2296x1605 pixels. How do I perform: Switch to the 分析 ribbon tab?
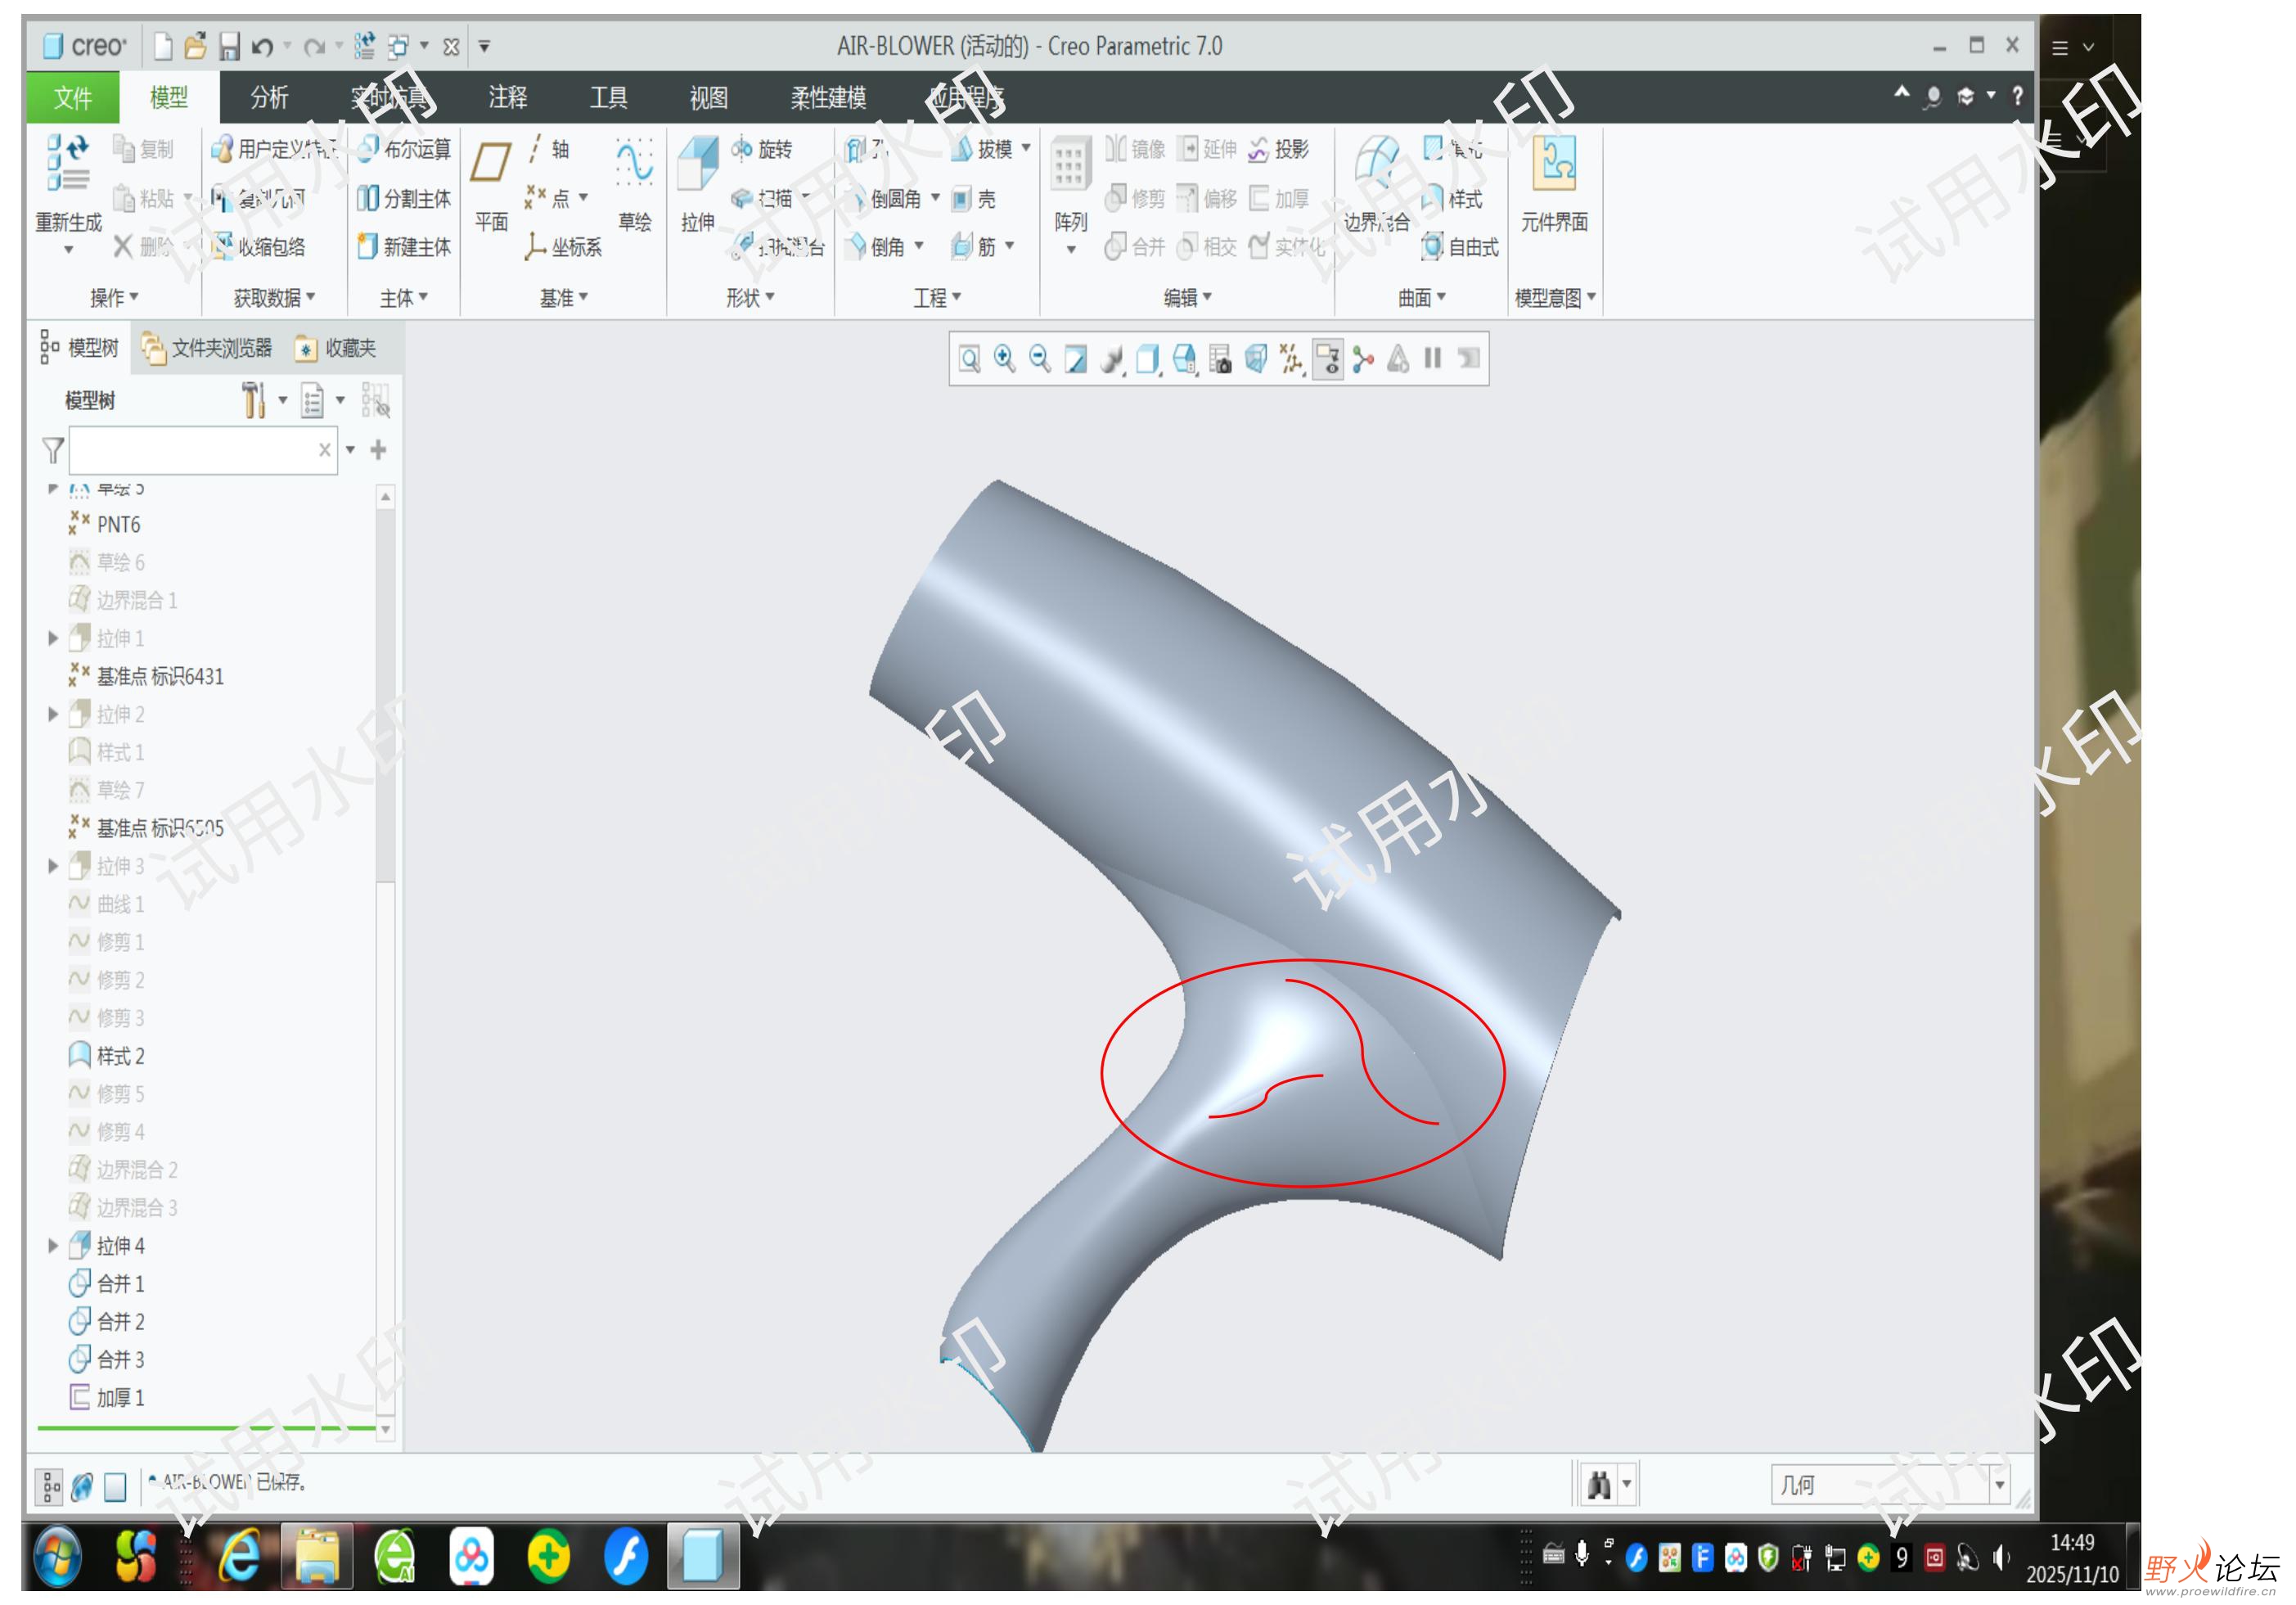(269, 98)
